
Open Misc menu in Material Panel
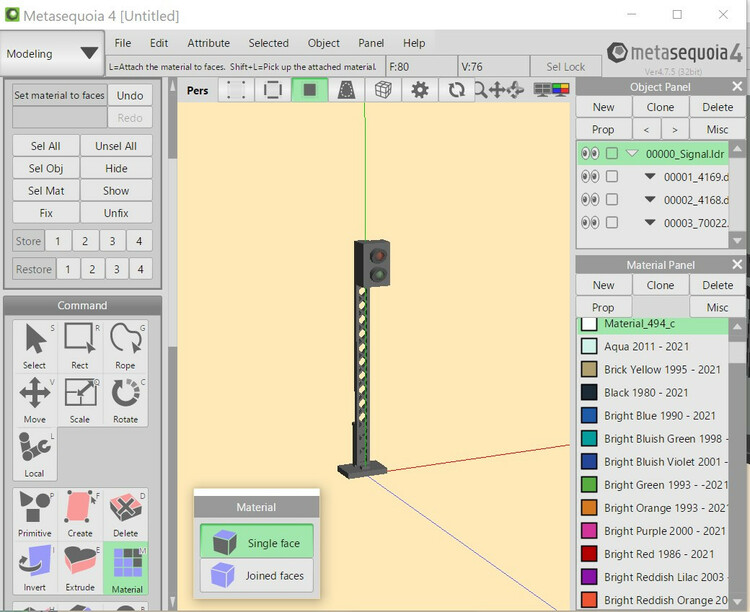pyautogui.click(x=717, y=307)
